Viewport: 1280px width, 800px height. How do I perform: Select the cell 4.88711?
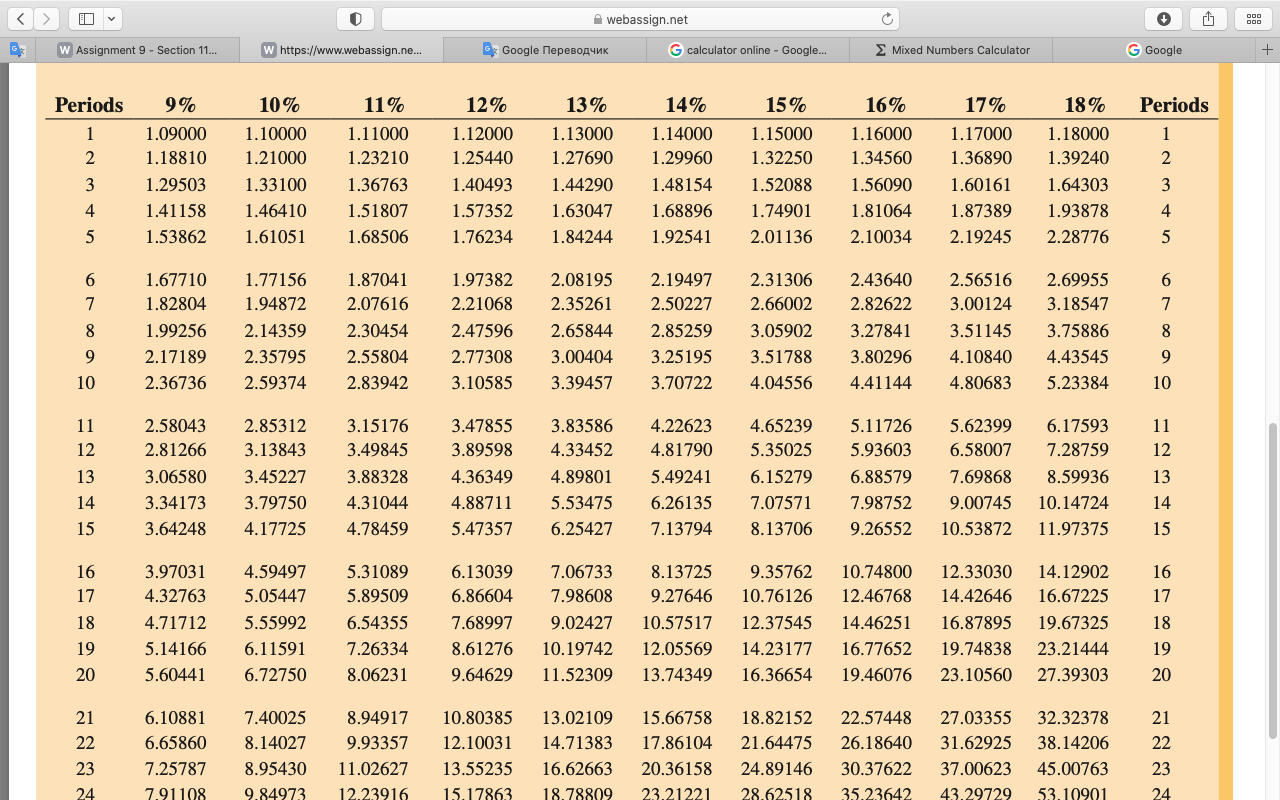tap(482, 503)
